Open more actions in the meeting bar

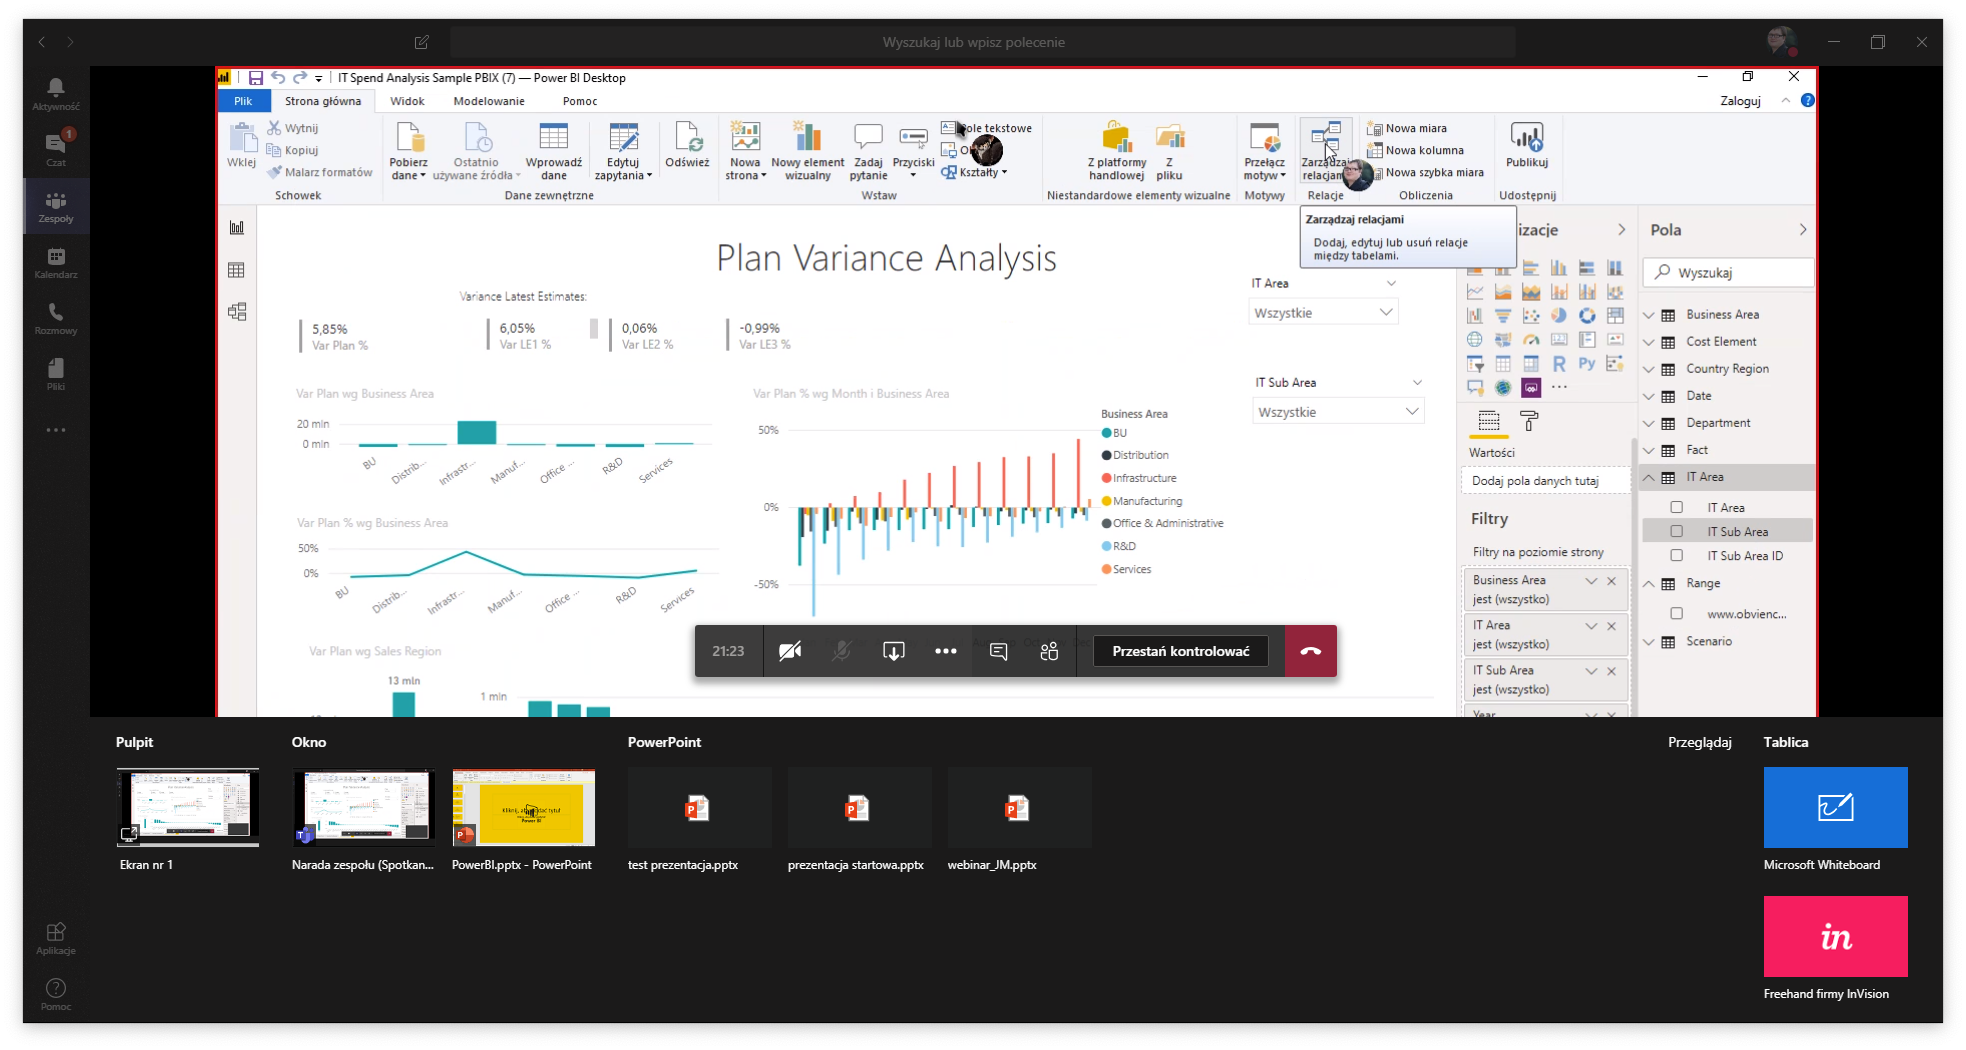click(946, 651)
